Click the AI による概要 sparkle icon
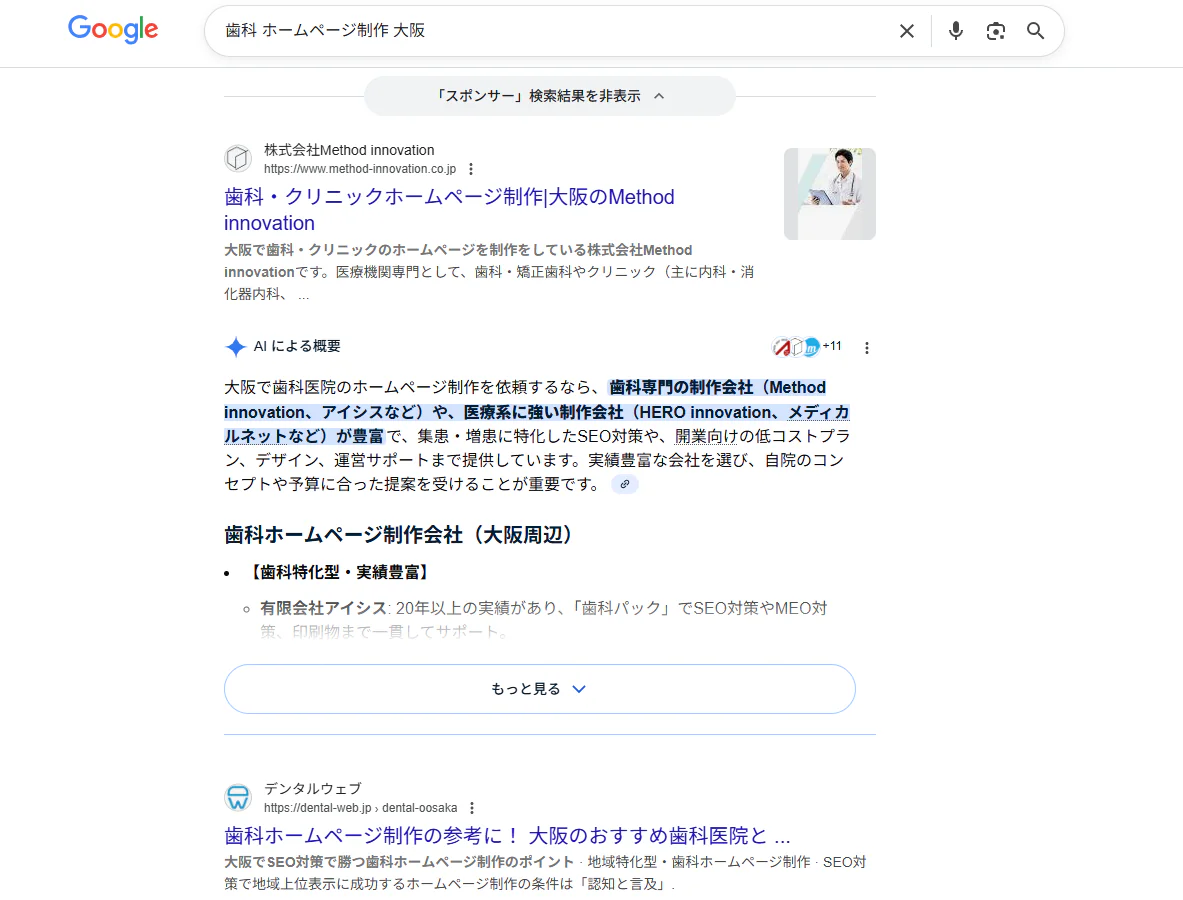The image size is (1183, 900). pos(235,347)
